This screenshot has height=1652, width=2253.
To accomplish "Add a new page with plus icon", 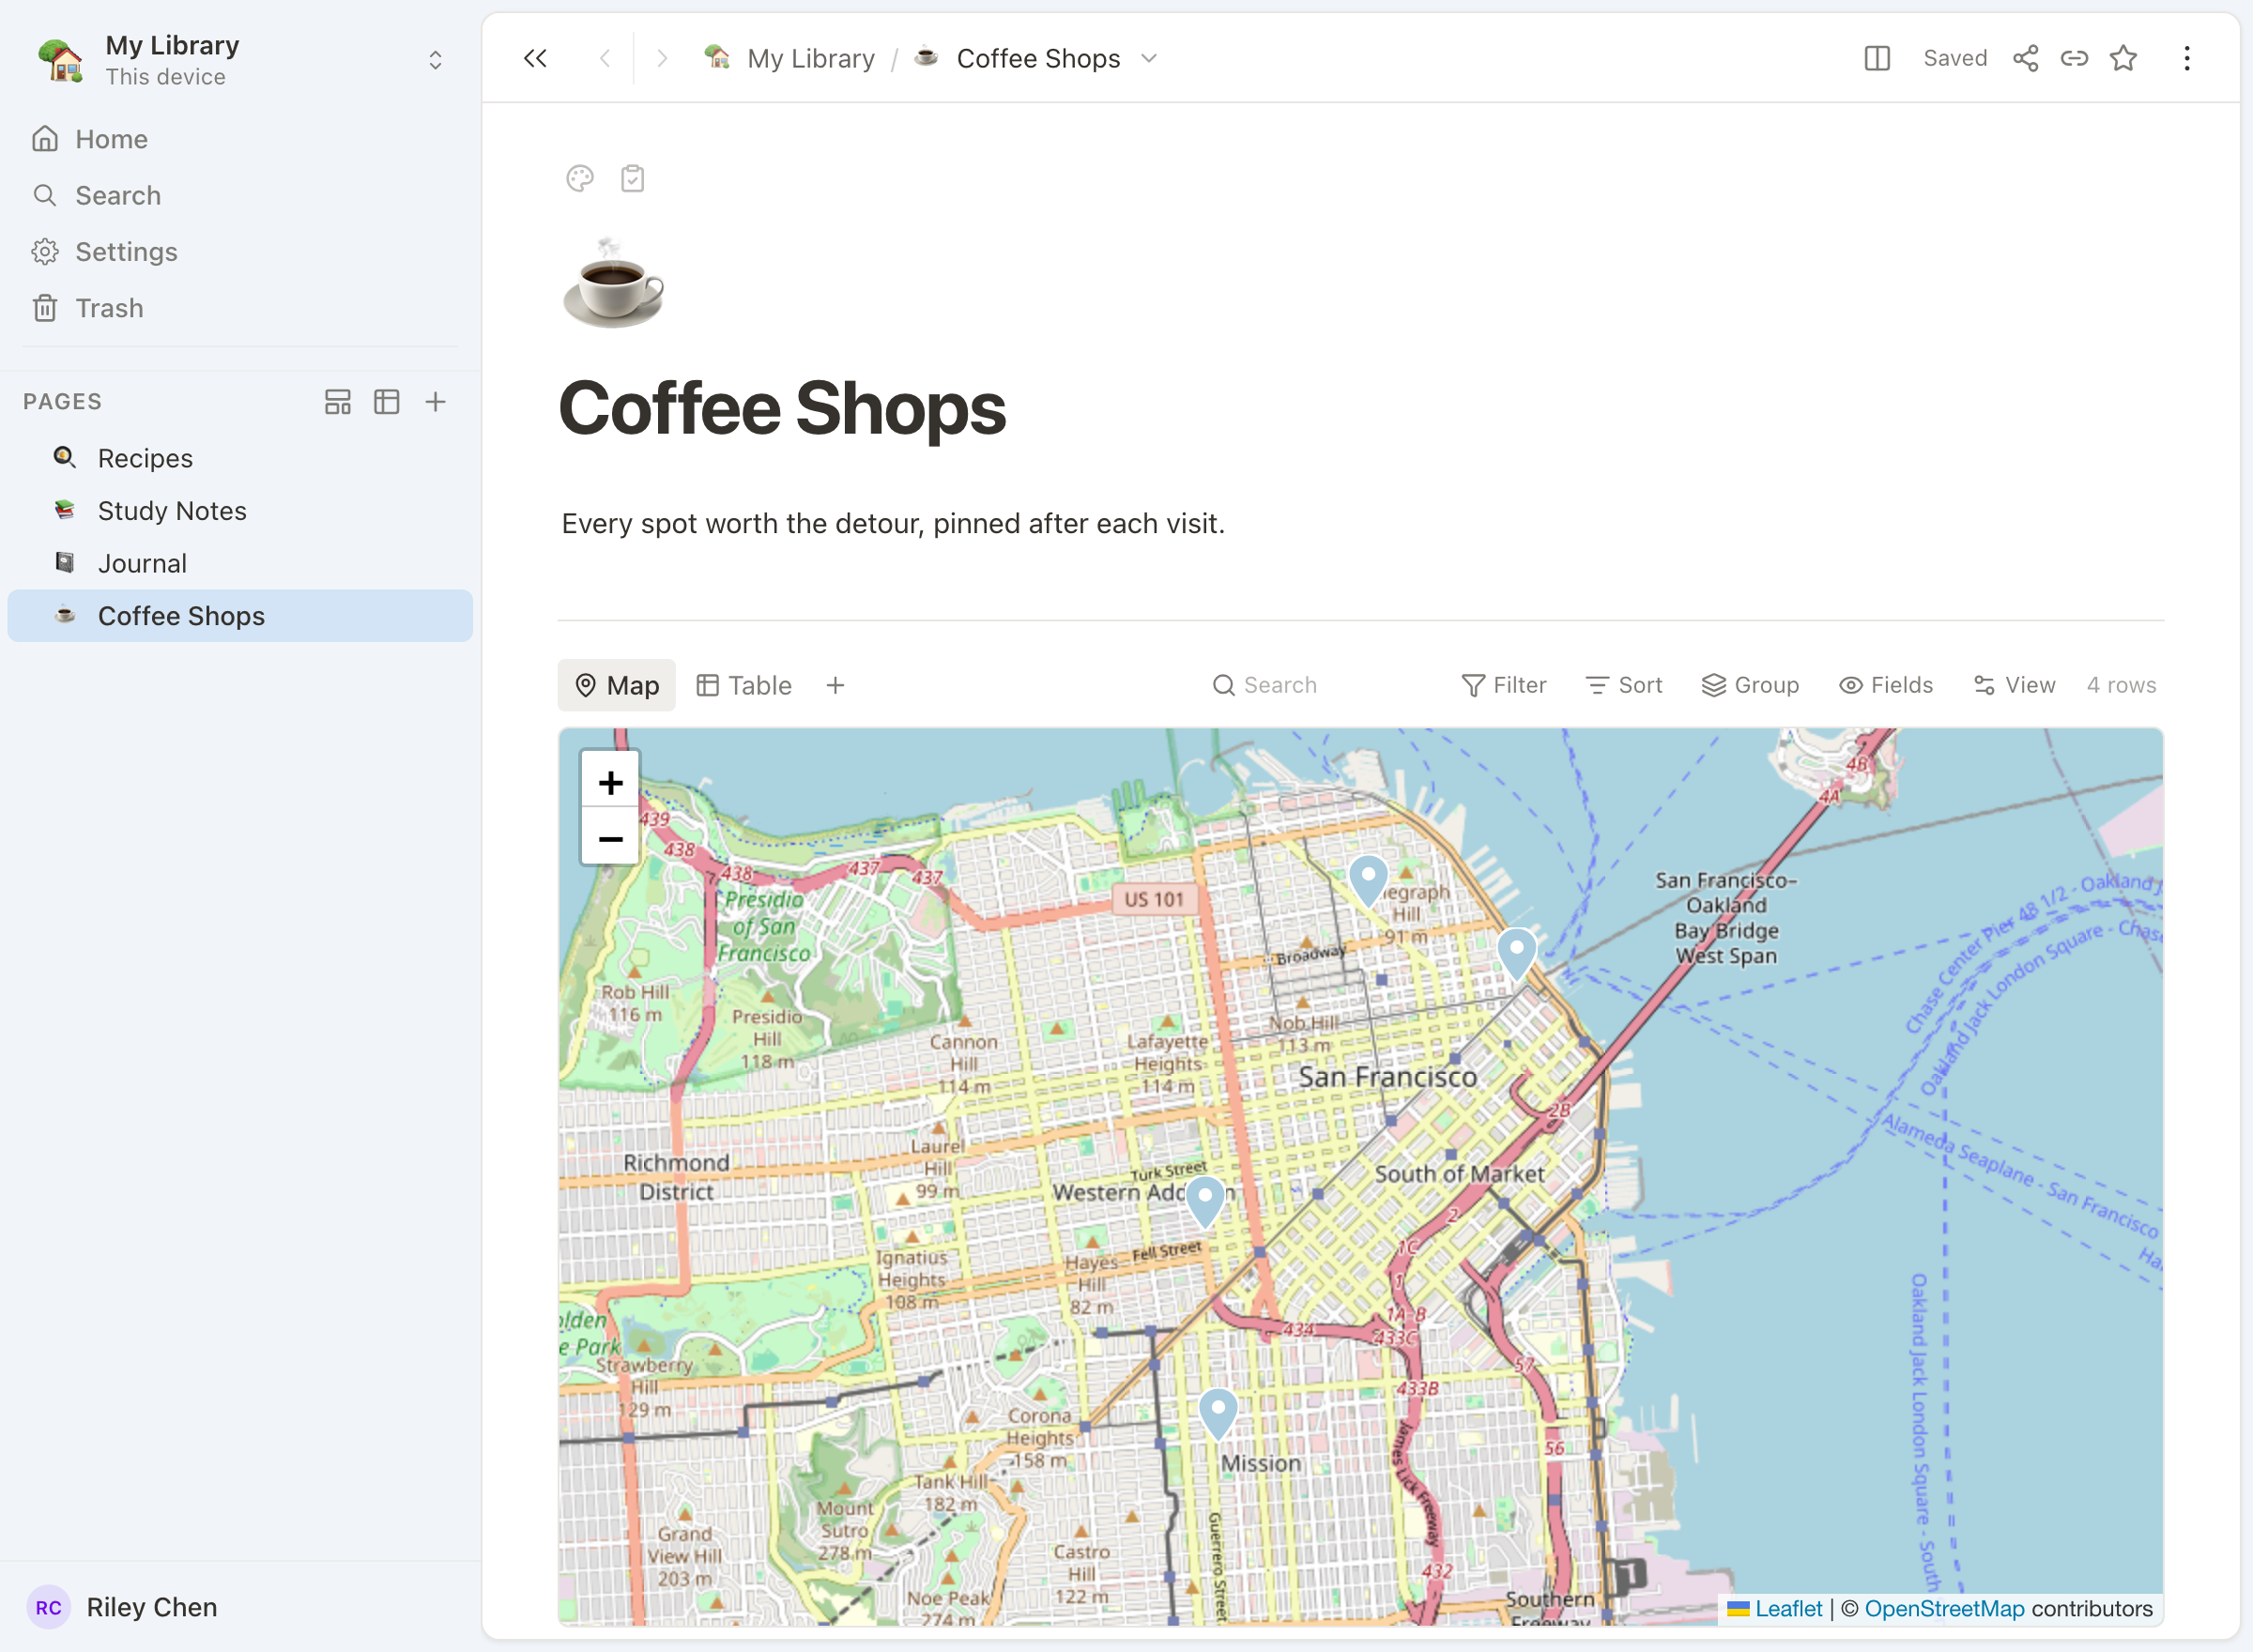I will click(435, 402).
